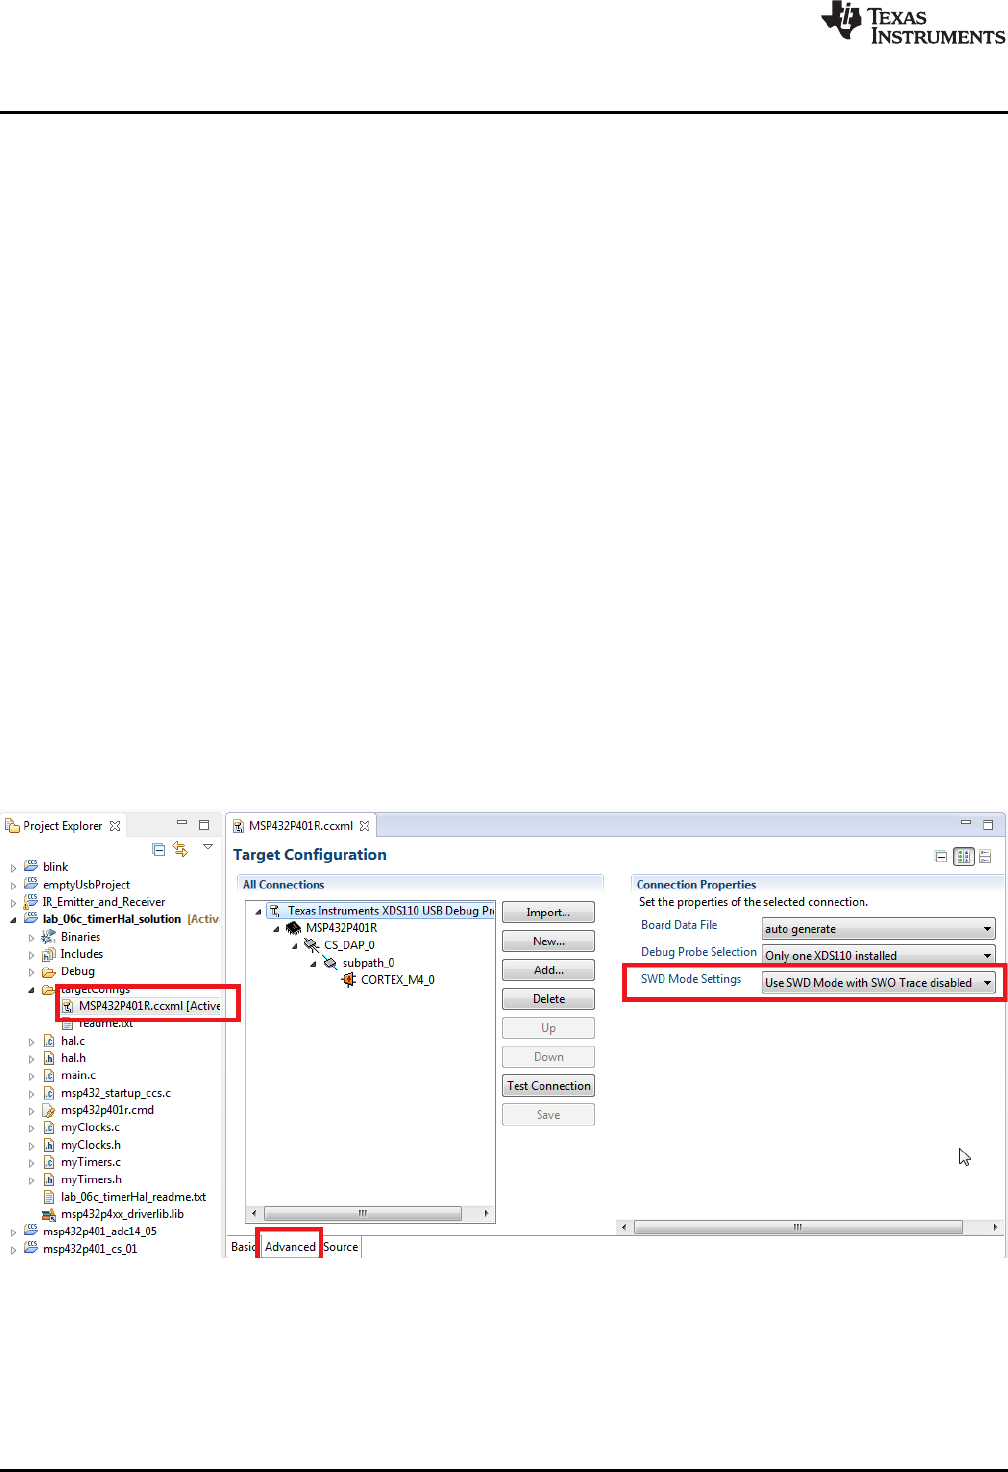This screenshot has height=1472, width=1008.
Task: Expand the emptyUsbProject node
Action: click(x=14, y=885)
